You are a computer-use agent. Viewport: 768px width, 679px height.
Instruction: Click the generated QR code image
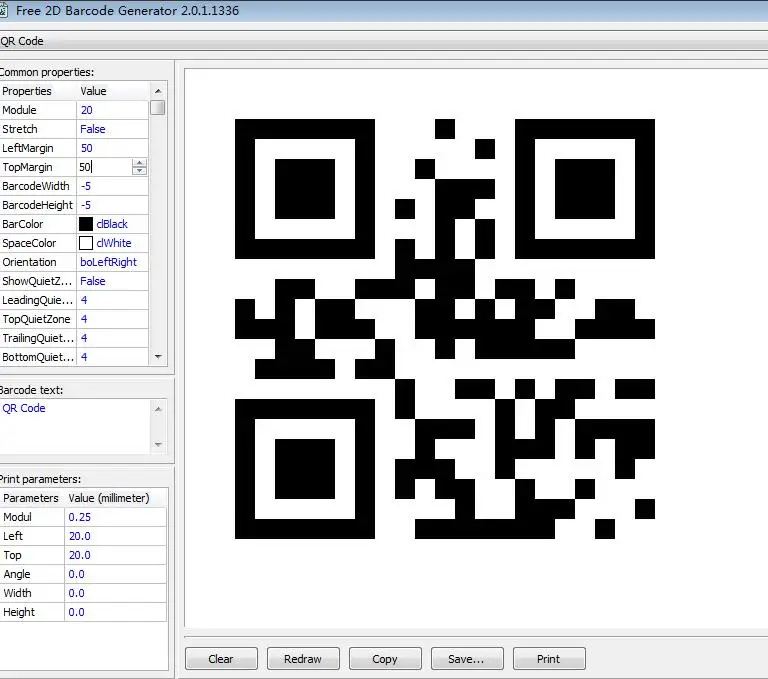point(445,329)
